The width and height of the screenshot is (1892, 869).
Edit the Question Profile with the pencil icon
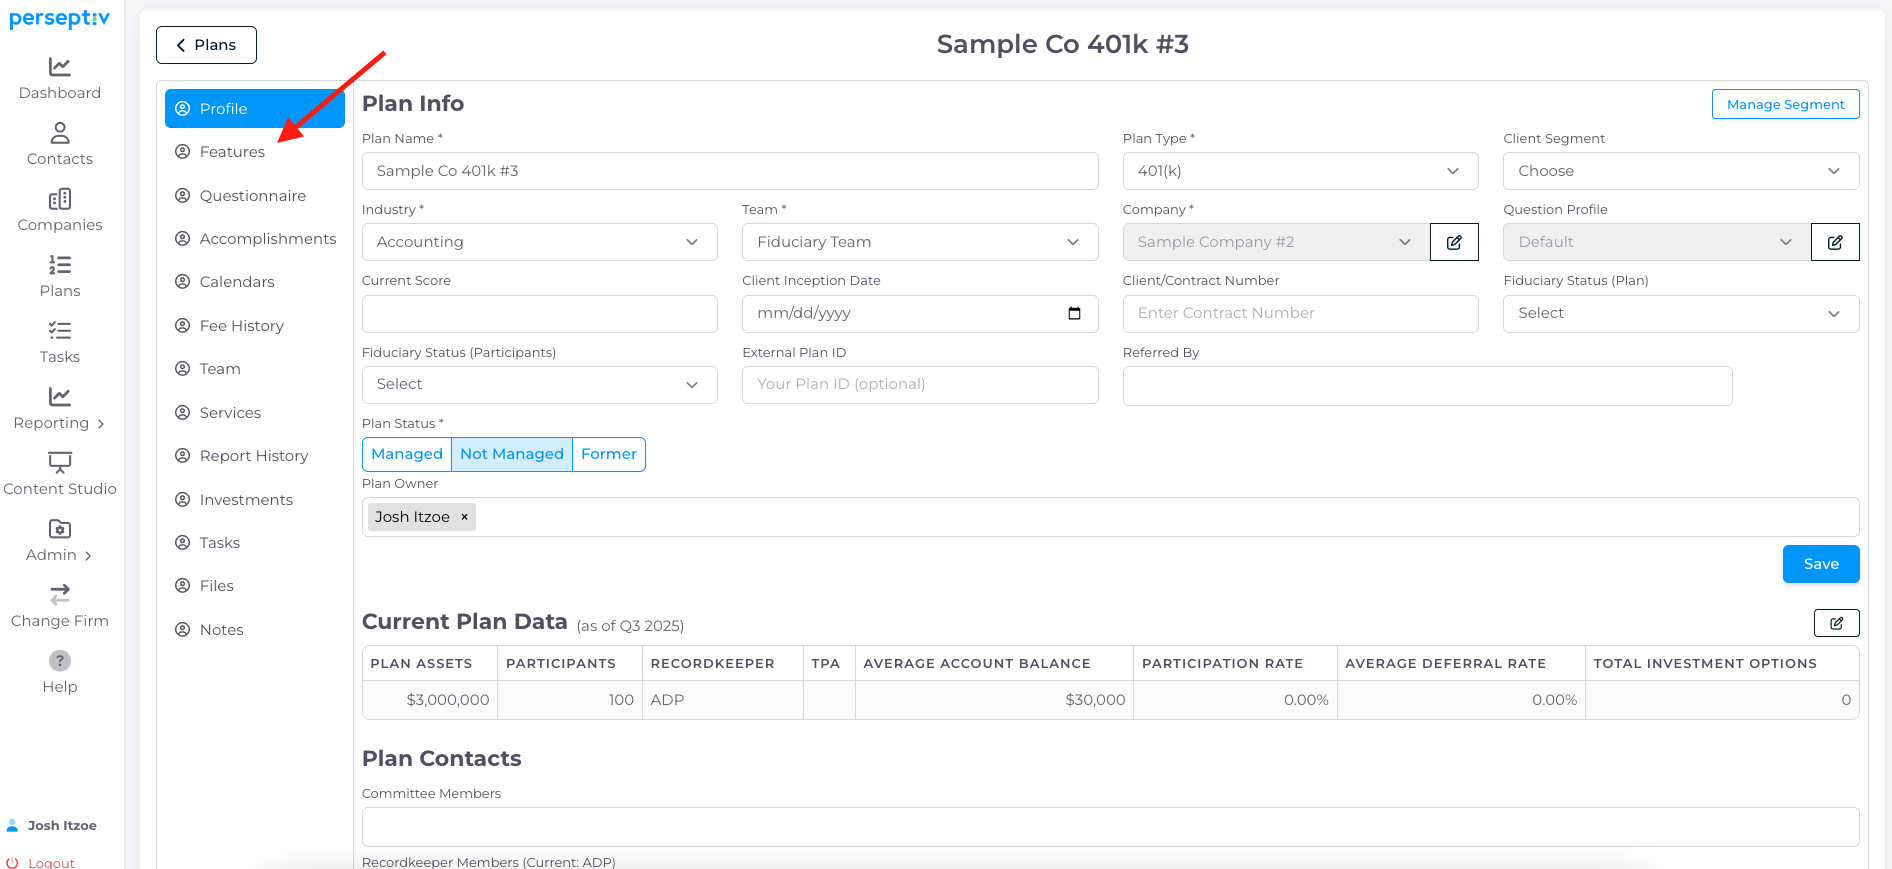click(x=1835, y=242)
